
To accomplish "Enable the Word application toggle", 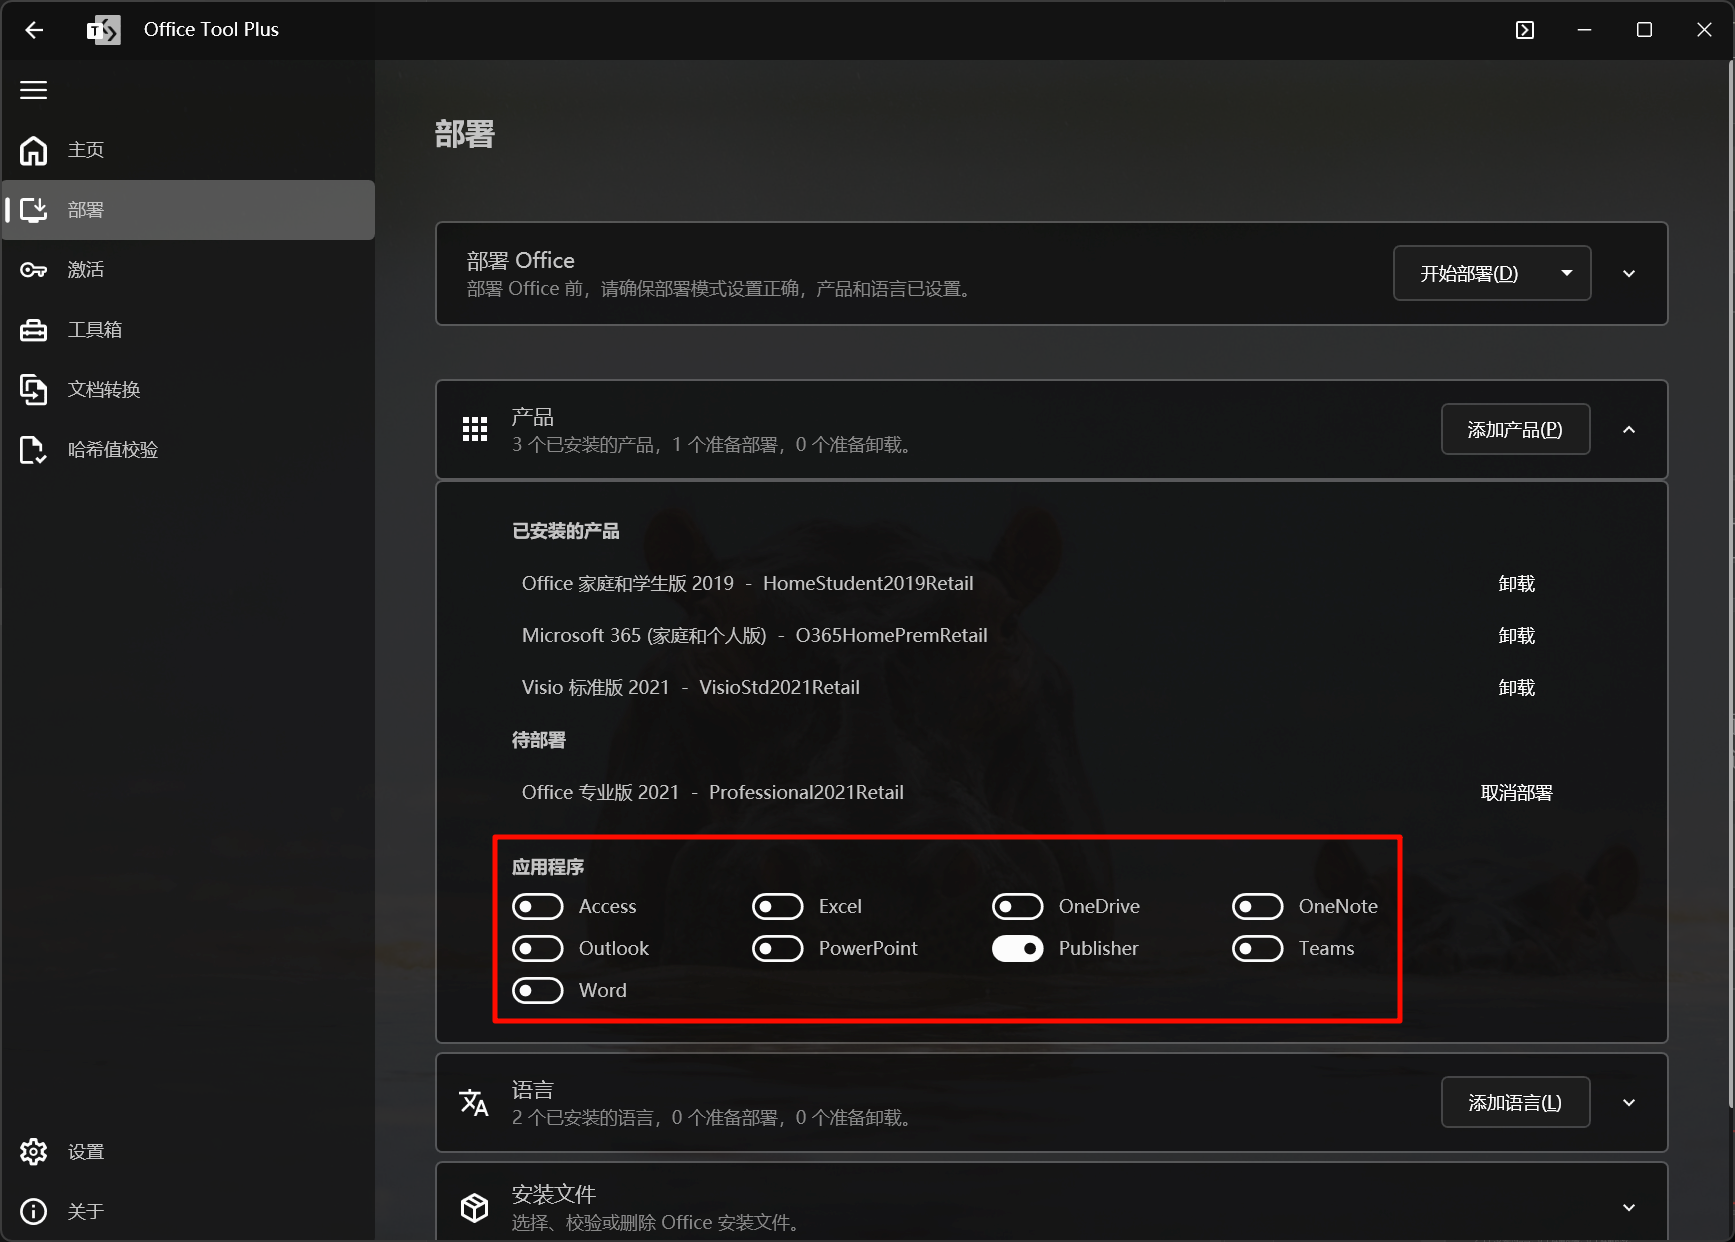I will click(537, 990).
